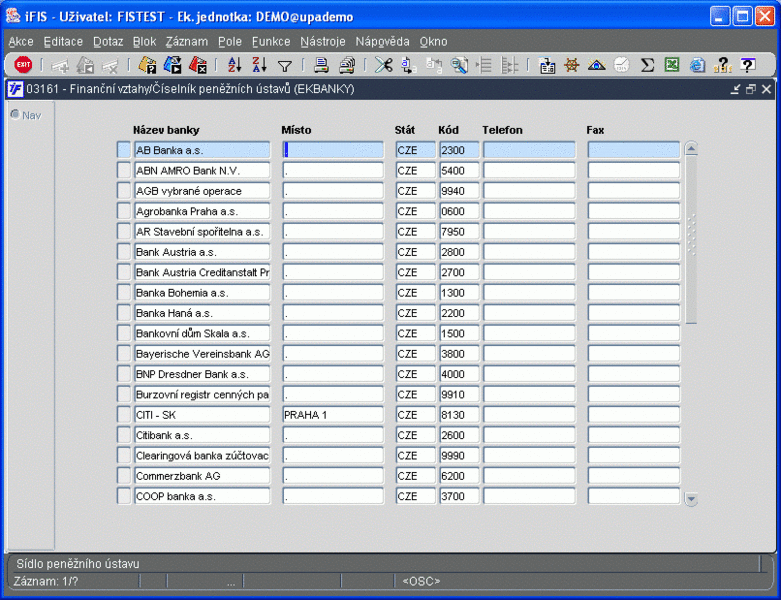Click the copy text 'a' icon
The width and height of the screenshot is (781, 600).
coord(408,65)
